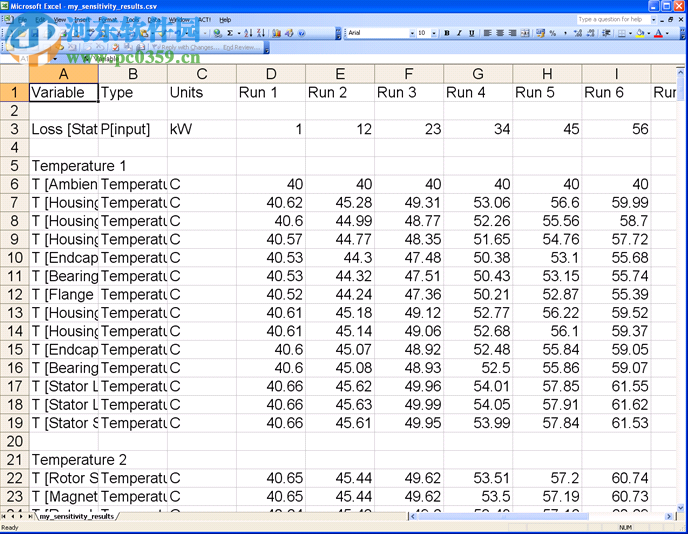
Task: Apply yellow Fill Color
Action: 640,33
